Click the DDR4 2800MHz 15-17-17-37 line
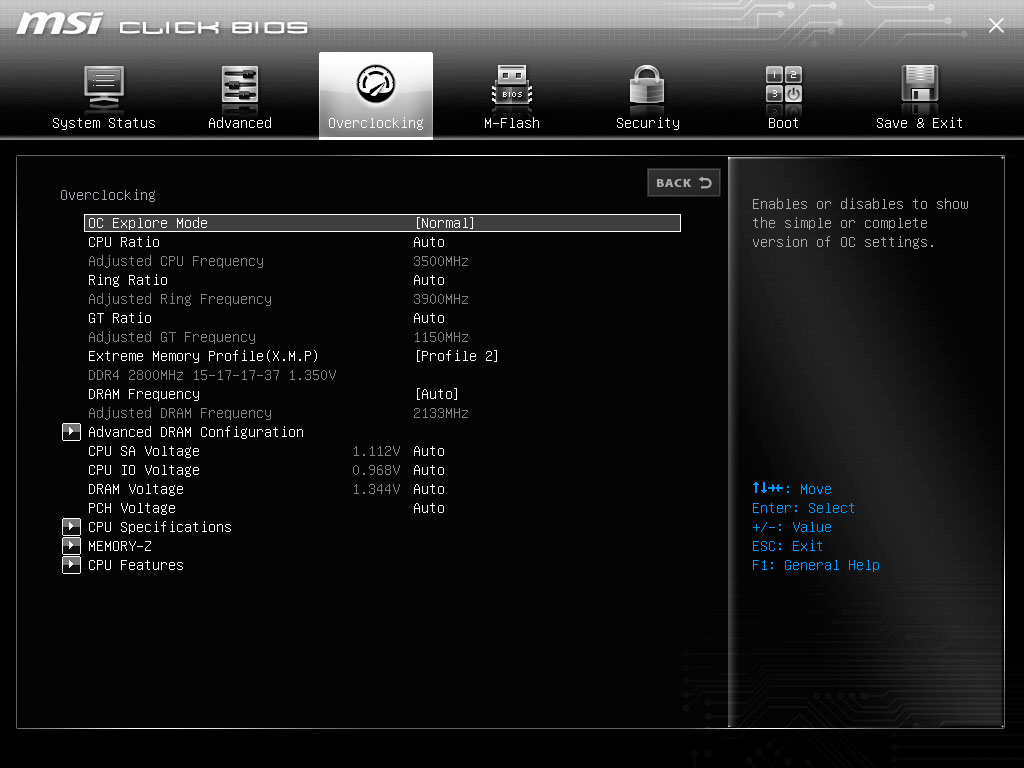 click(212, 375)
